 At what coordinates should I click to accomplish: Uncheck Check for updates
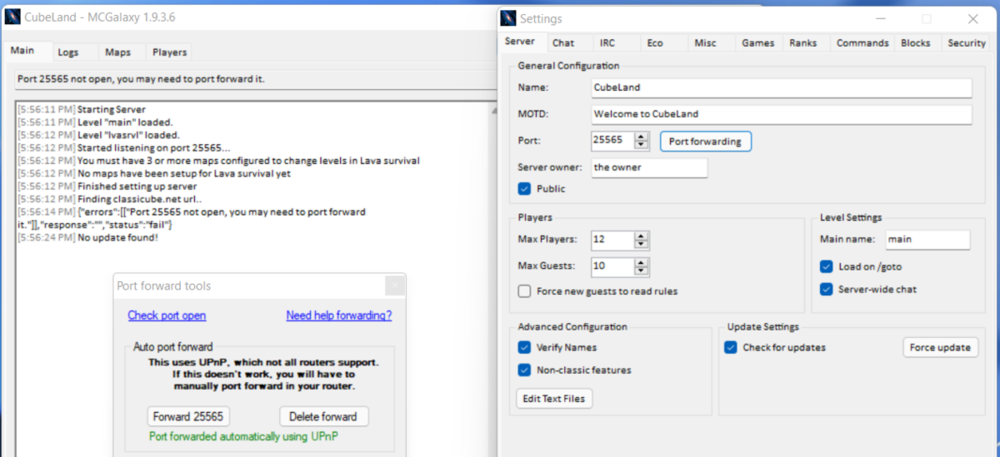pos(731,347)
